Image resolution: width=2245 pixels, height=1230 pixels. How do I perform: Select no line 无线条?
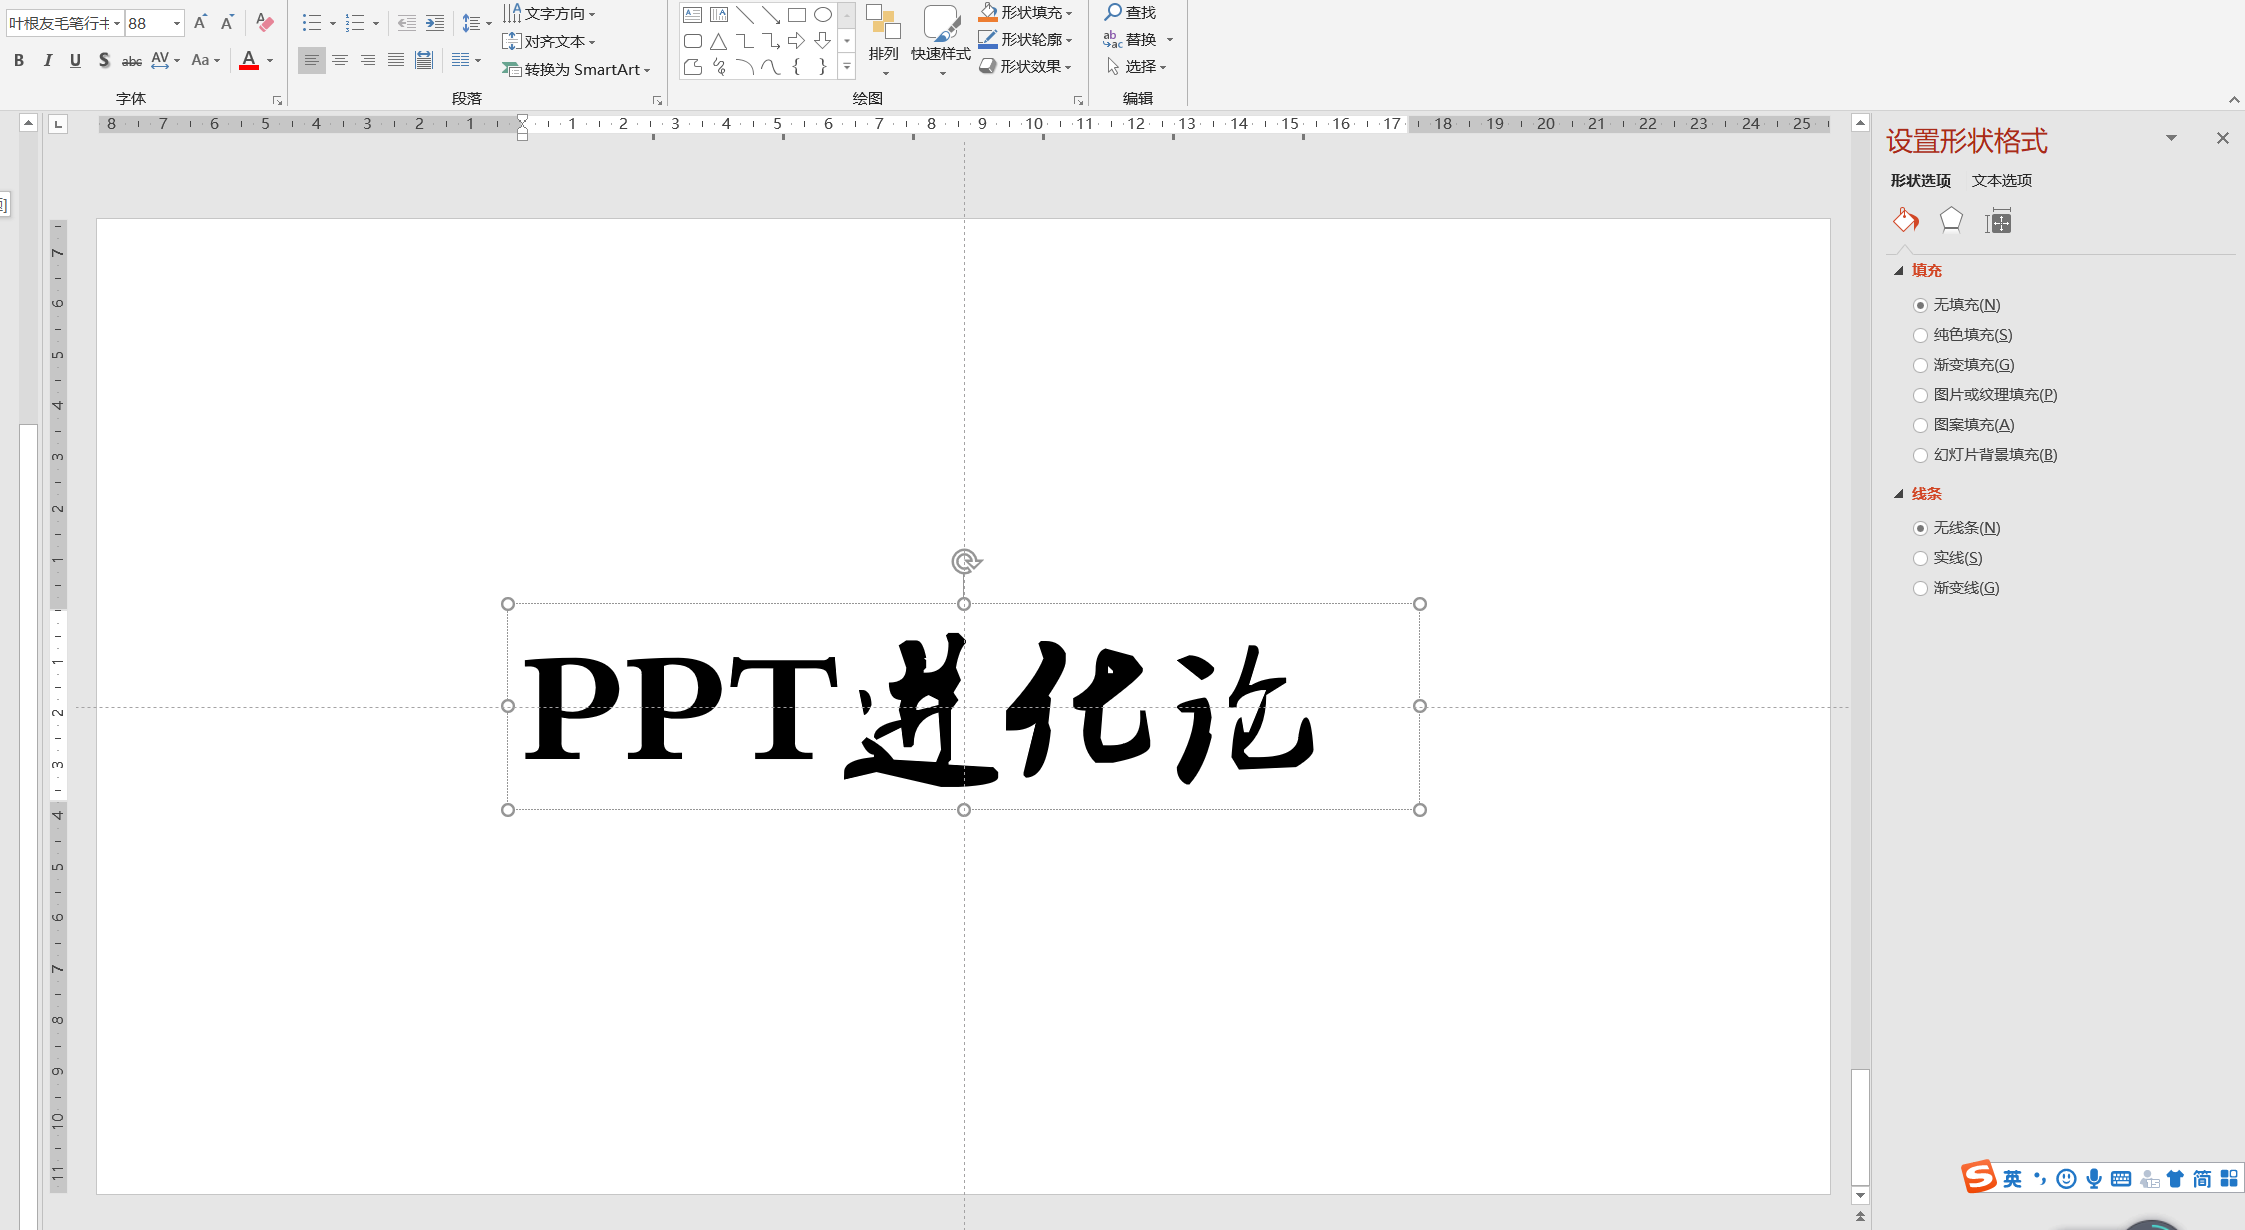[x=1957, y=528]
